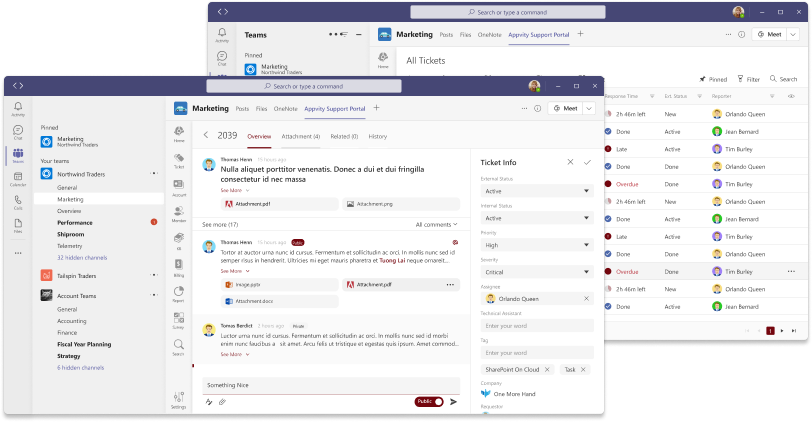
Task: Expand See More on Tomas Berdict comment
Action: tap(235, 354)
